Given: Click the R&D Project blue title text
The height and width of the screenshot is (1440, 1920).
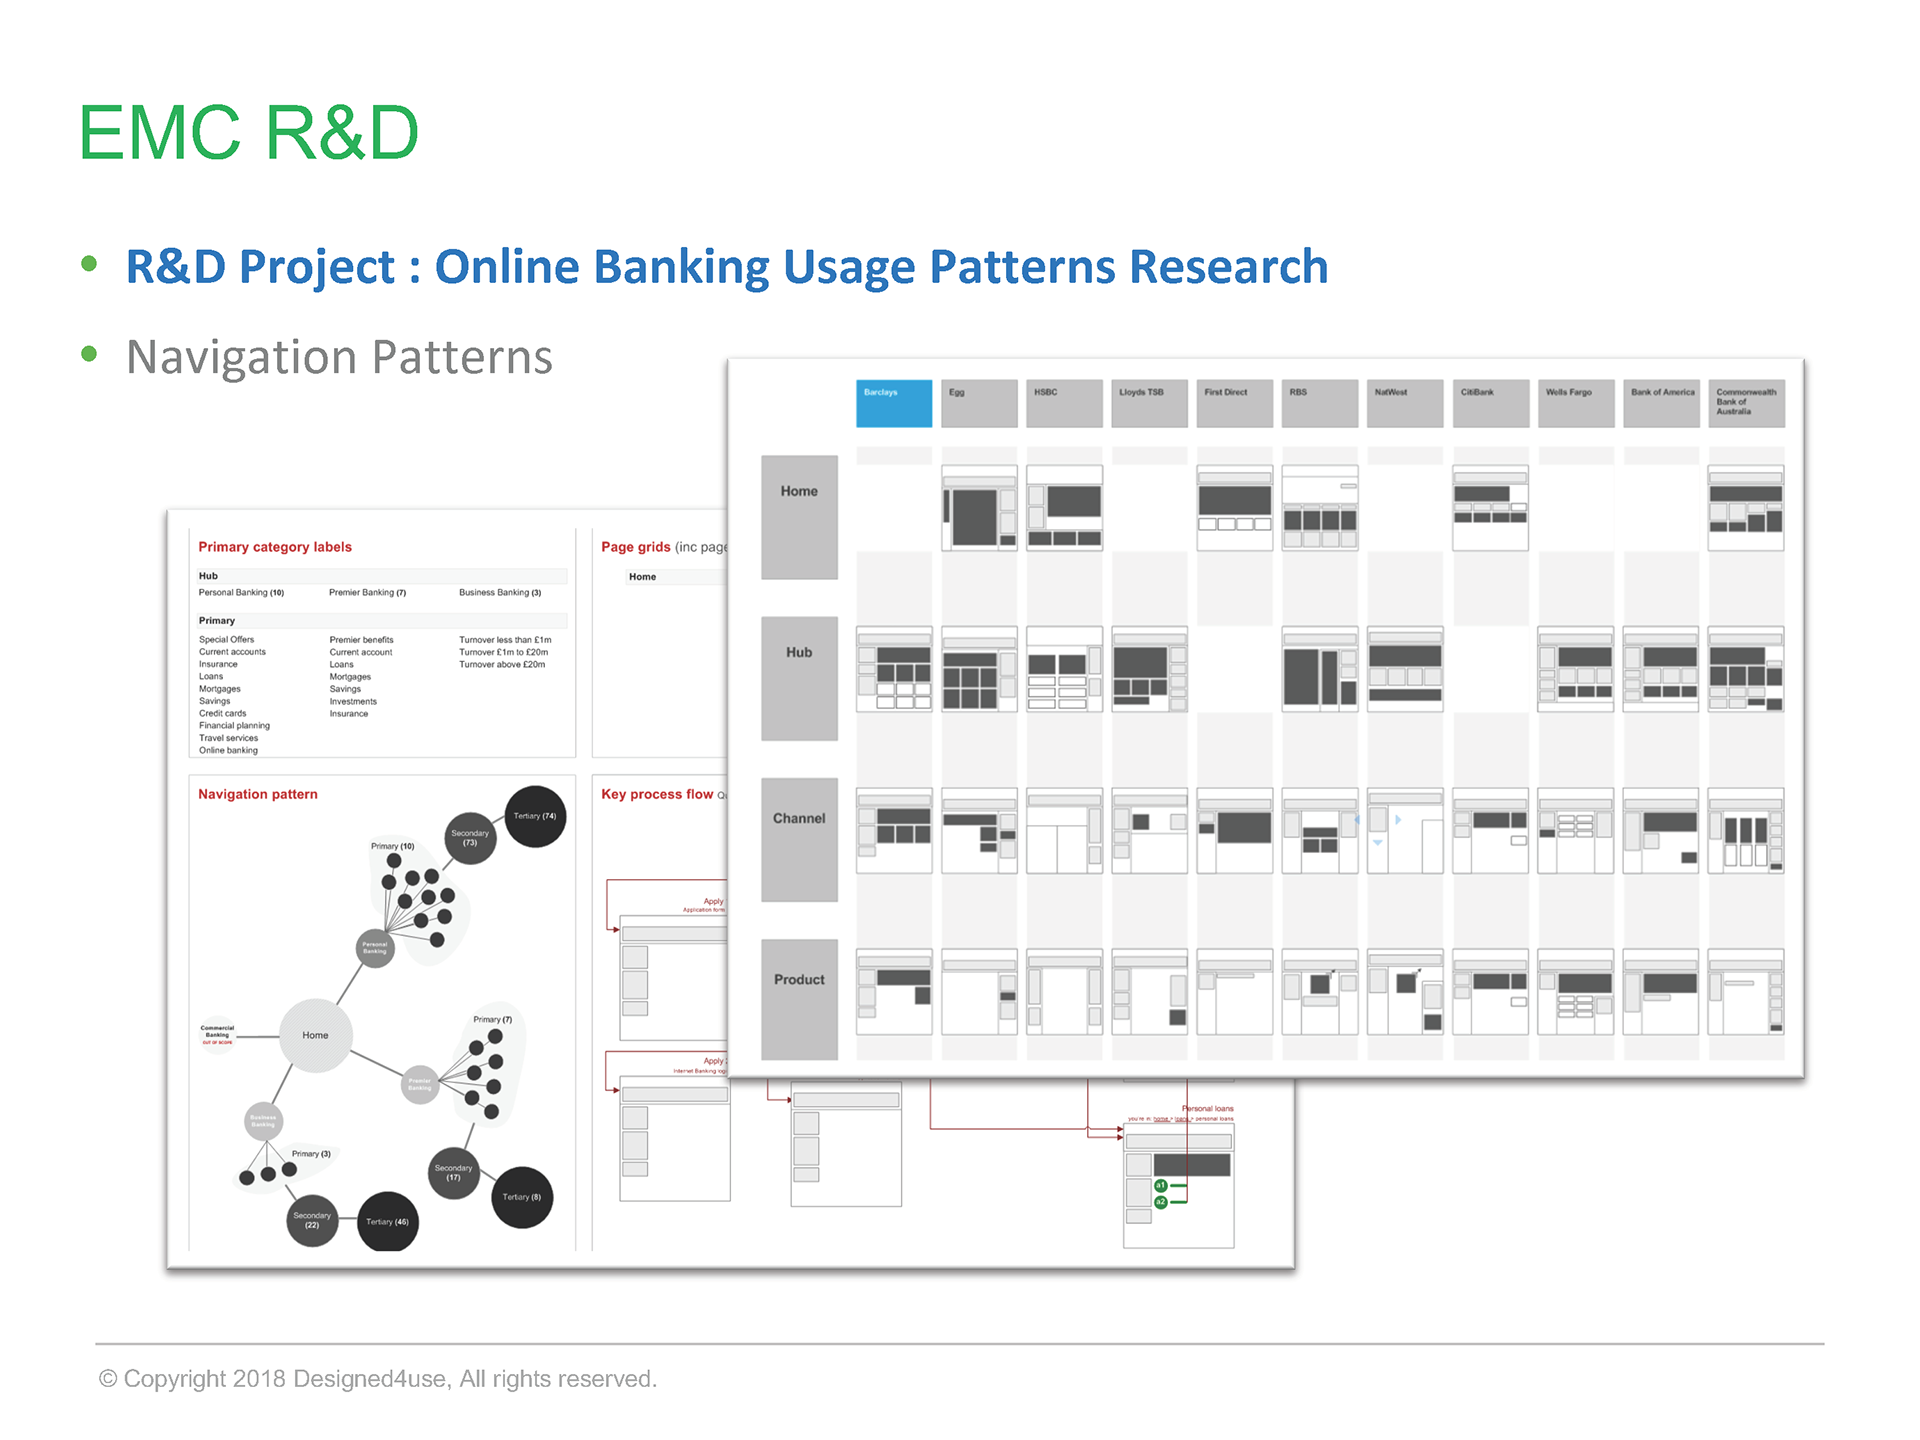Looking at the screenshot, I should [x=726, y=267].
